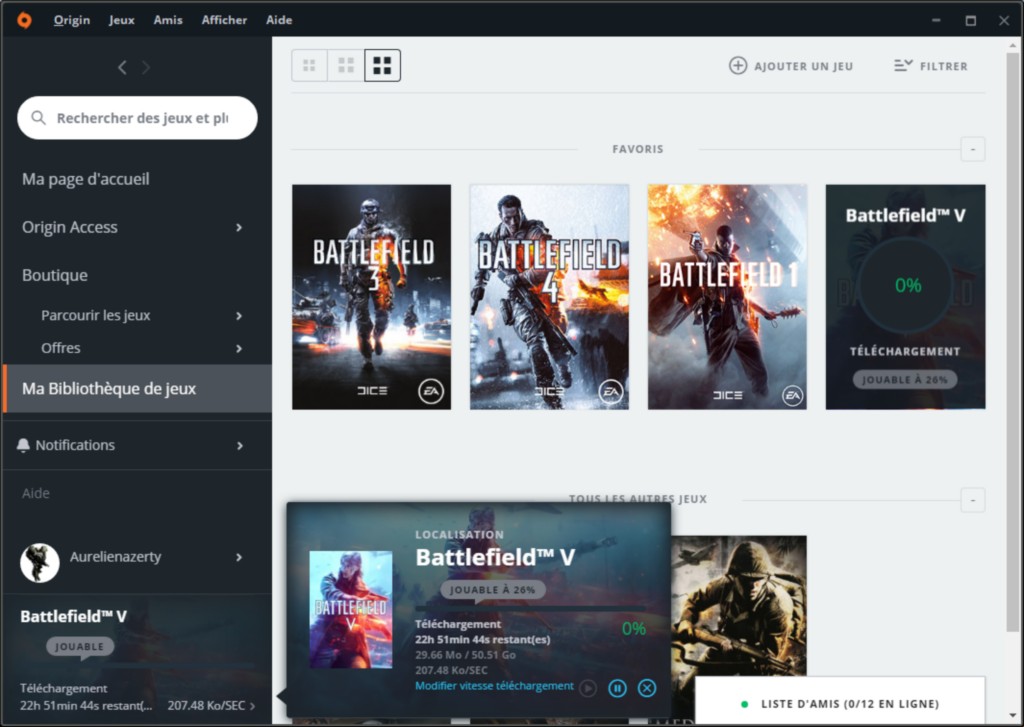The image size is (1024, 727).
Task: Go to Ma page d'accueil
Action: point(86,179)
